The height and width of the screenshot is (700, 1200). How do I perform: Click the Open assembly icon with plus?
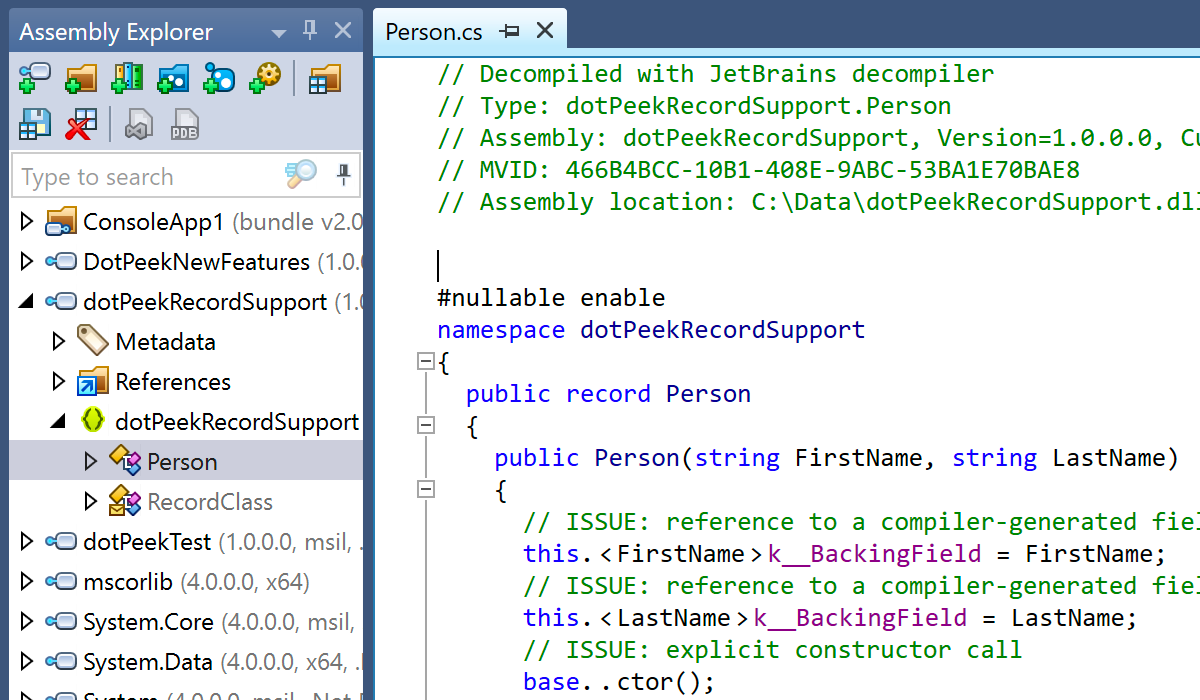(x=34, y=77)
